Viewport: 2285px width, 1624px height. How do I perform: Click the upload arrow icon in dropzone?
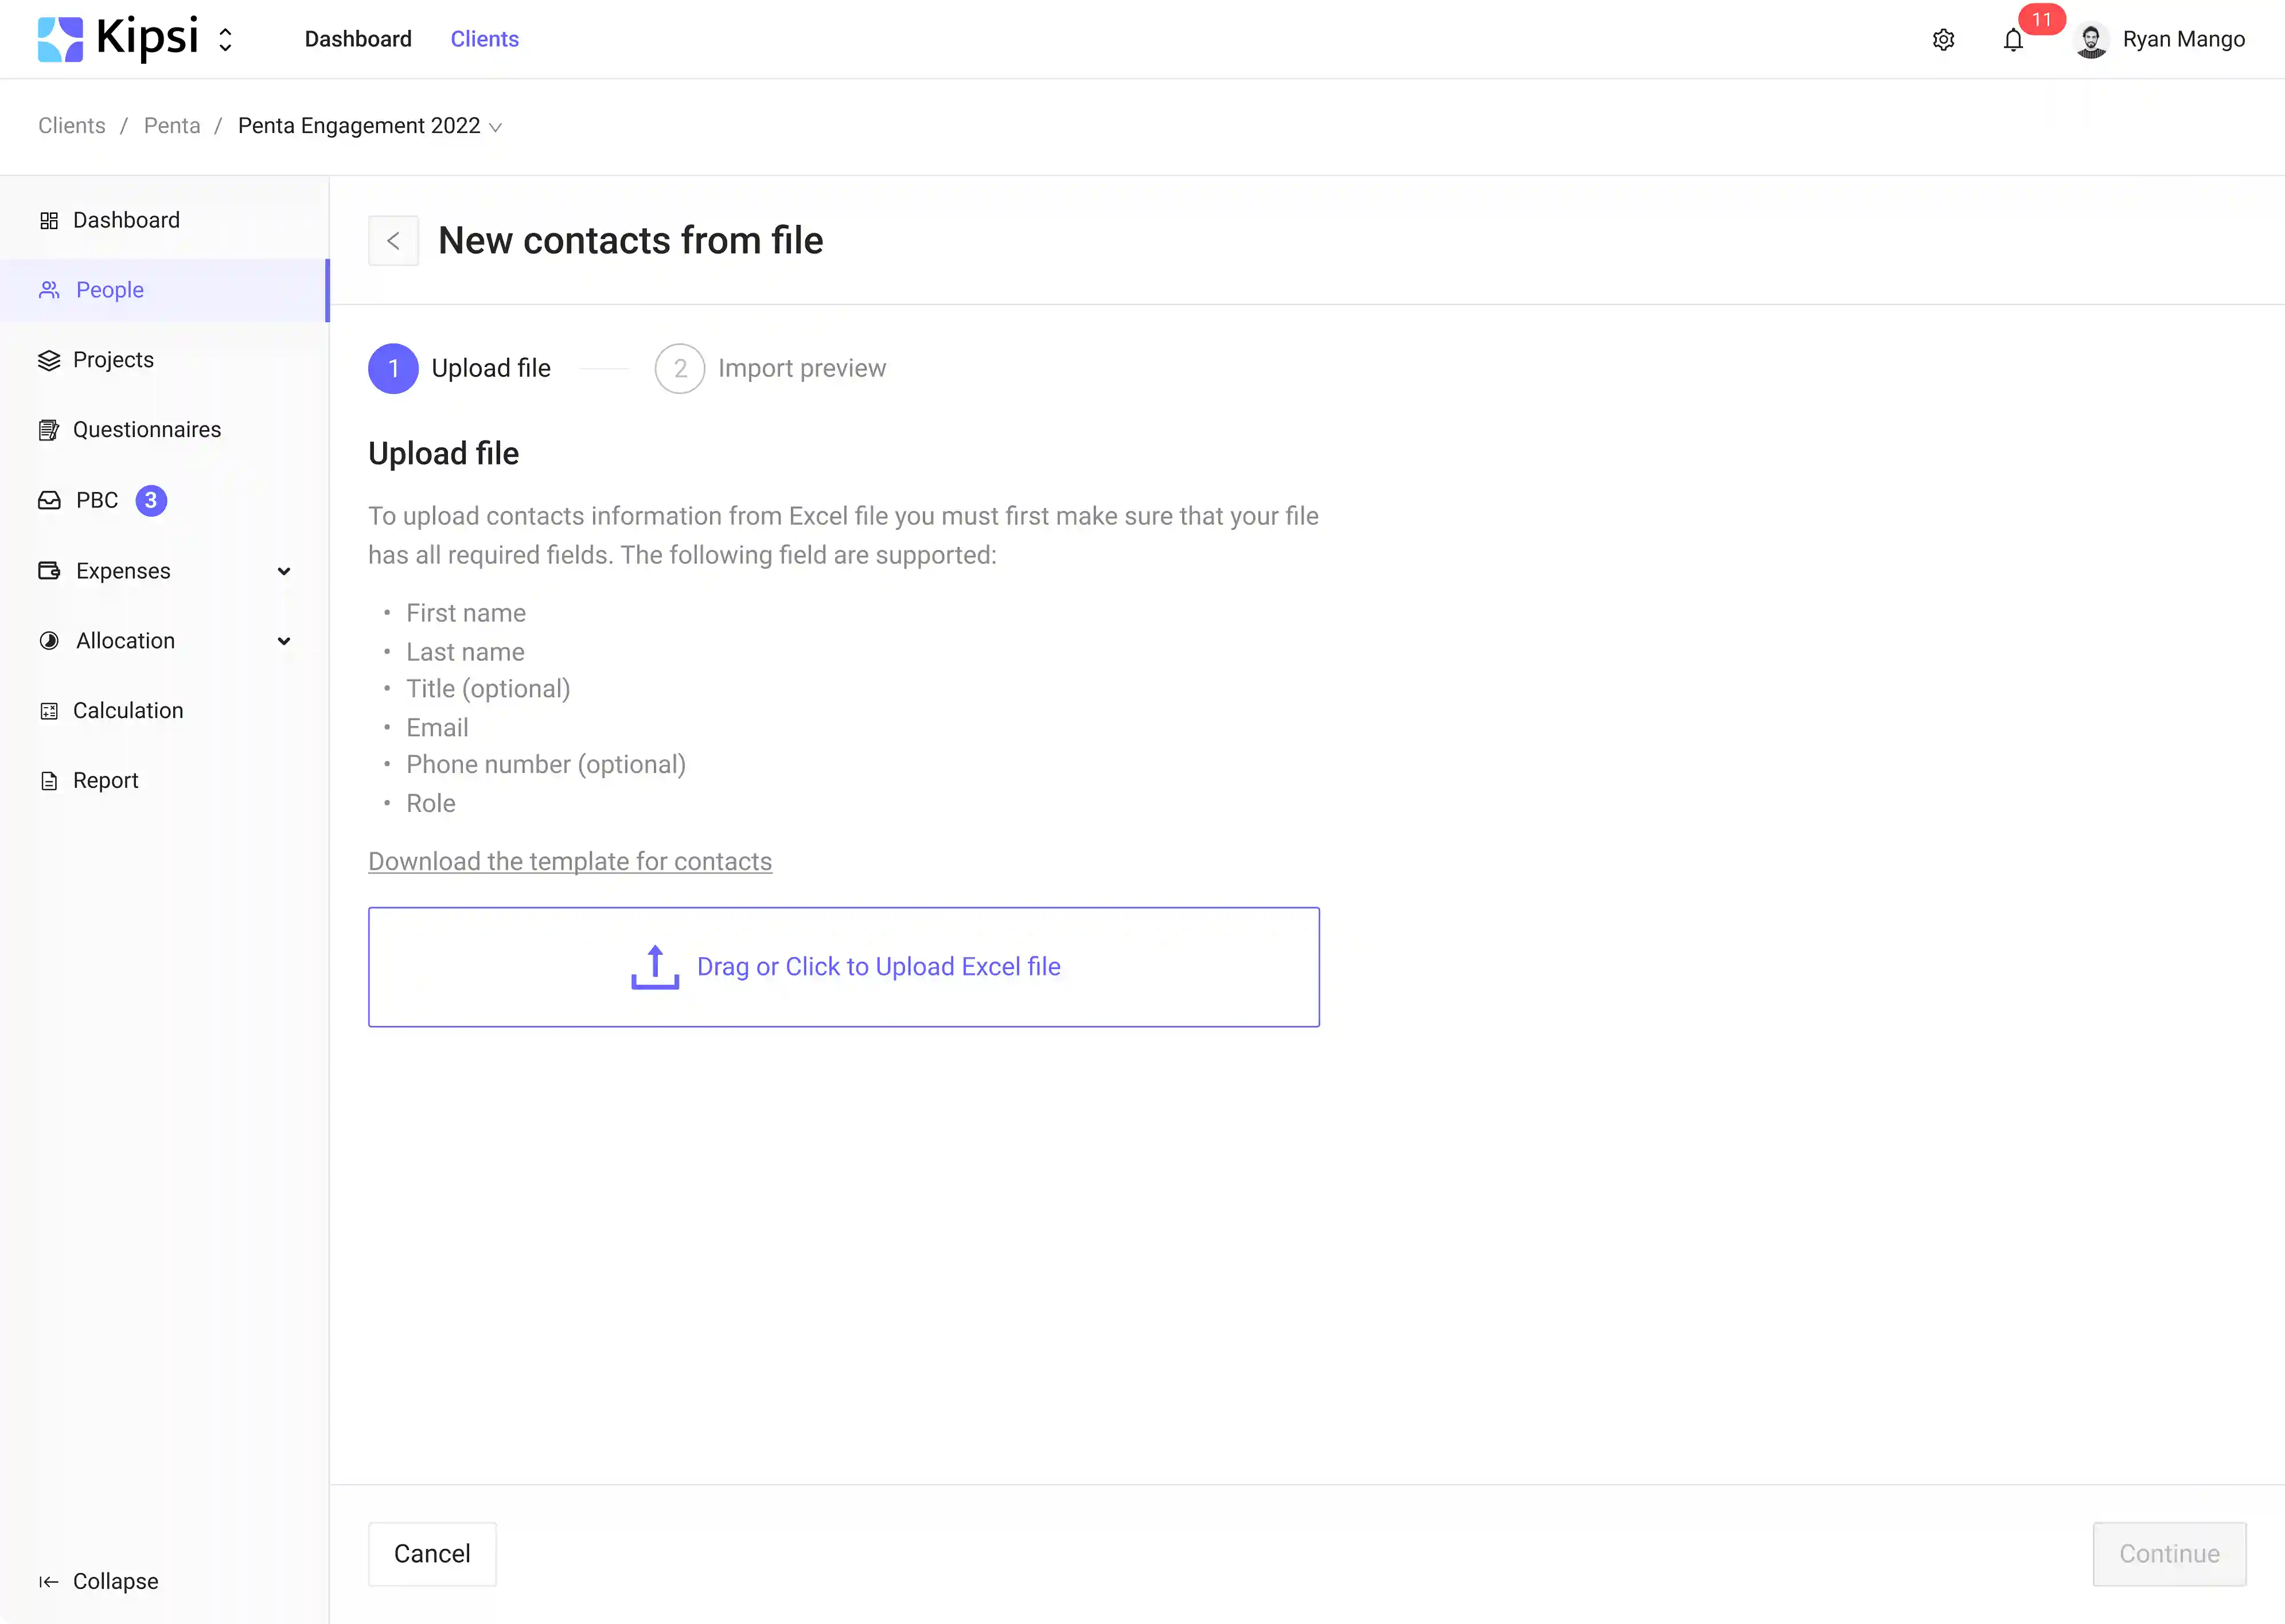point(655,967)
